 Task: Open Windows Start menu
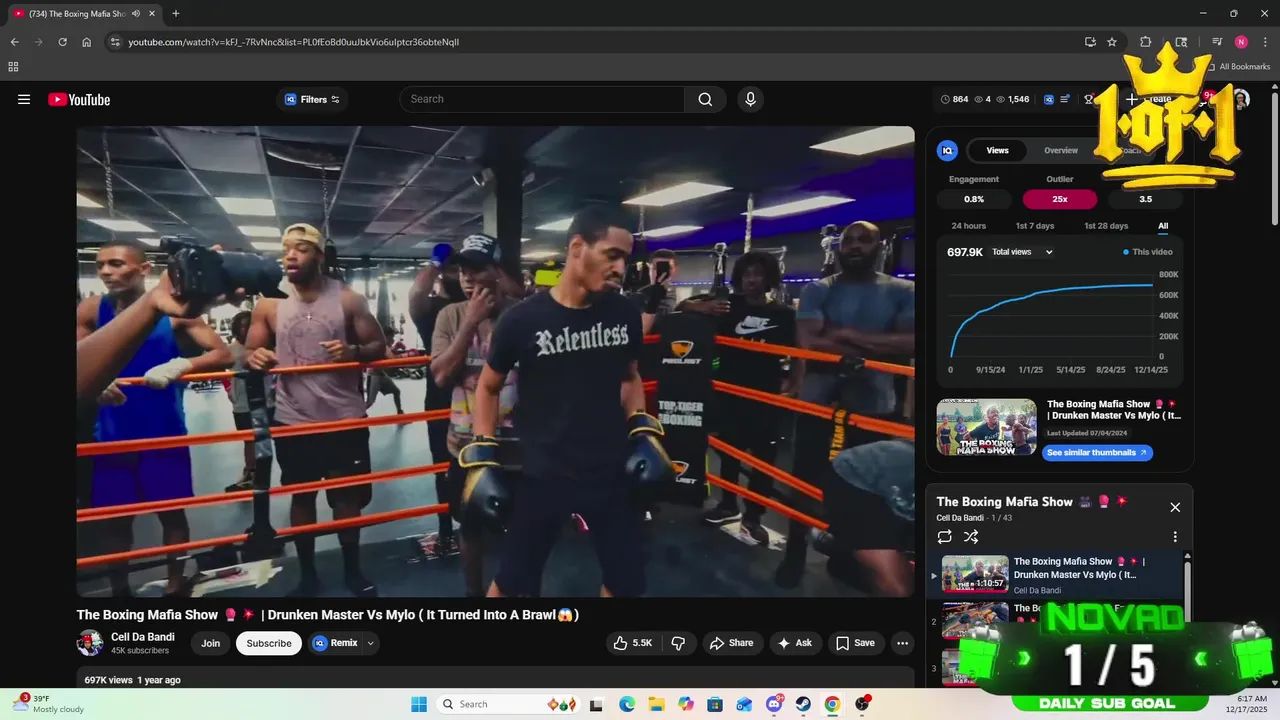coord(418,704)
